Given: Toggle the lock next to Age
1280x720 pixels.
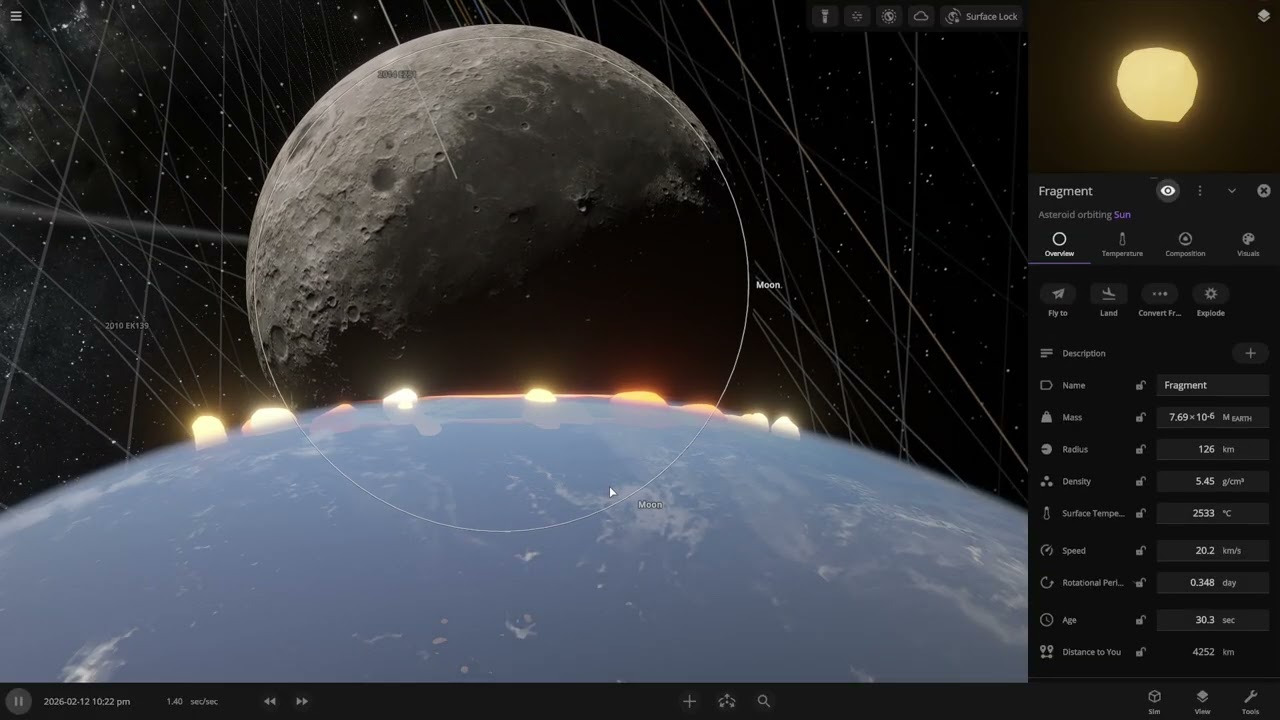Looking at the screenshot, I should click(1140, 620).
